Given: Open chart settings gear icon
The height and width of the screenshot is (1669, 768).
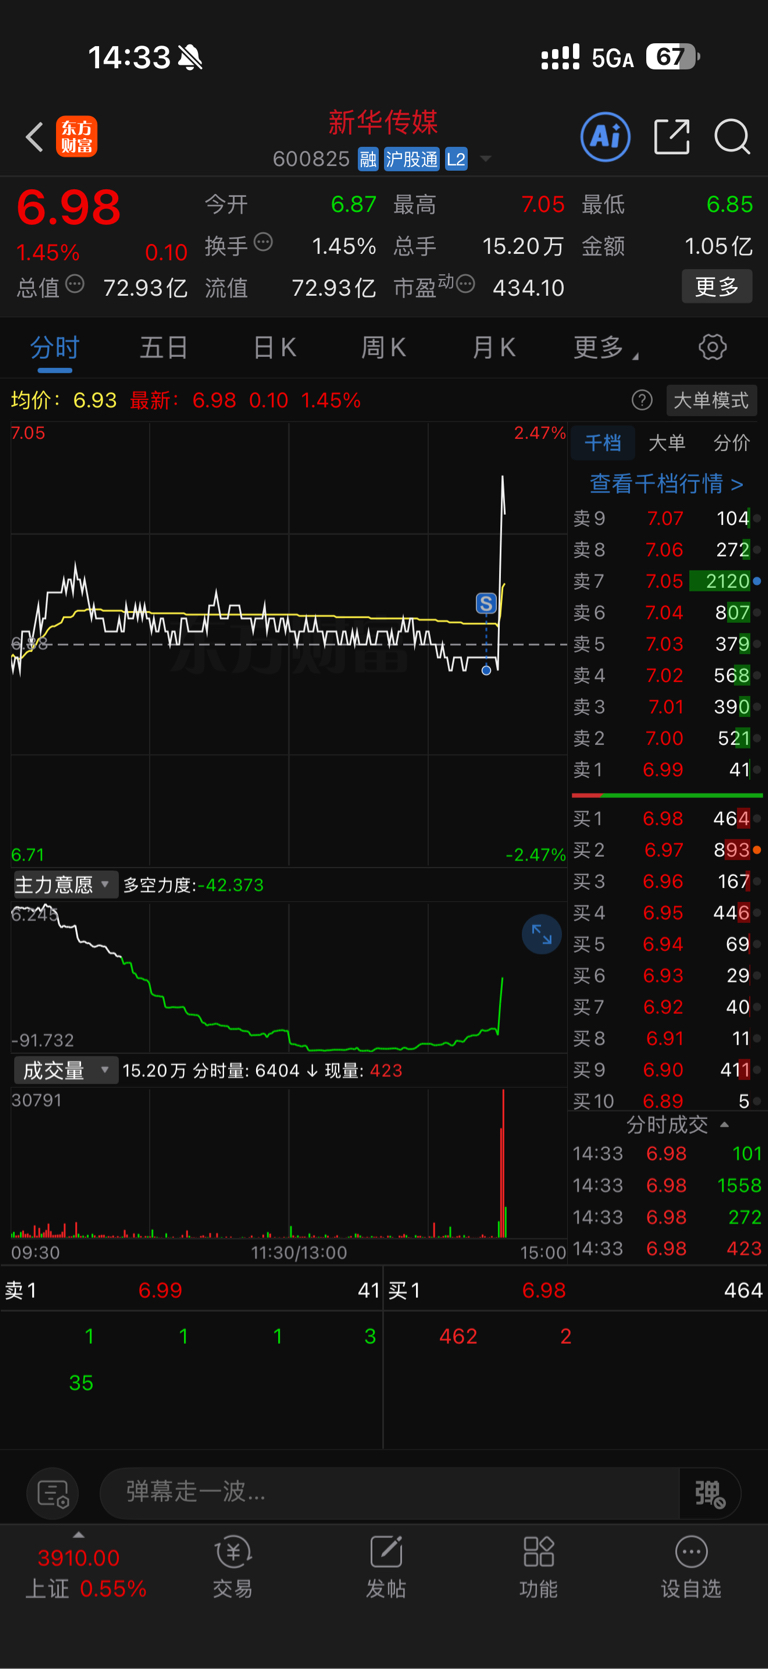Looking at the screenshot, I should point(712,347).
